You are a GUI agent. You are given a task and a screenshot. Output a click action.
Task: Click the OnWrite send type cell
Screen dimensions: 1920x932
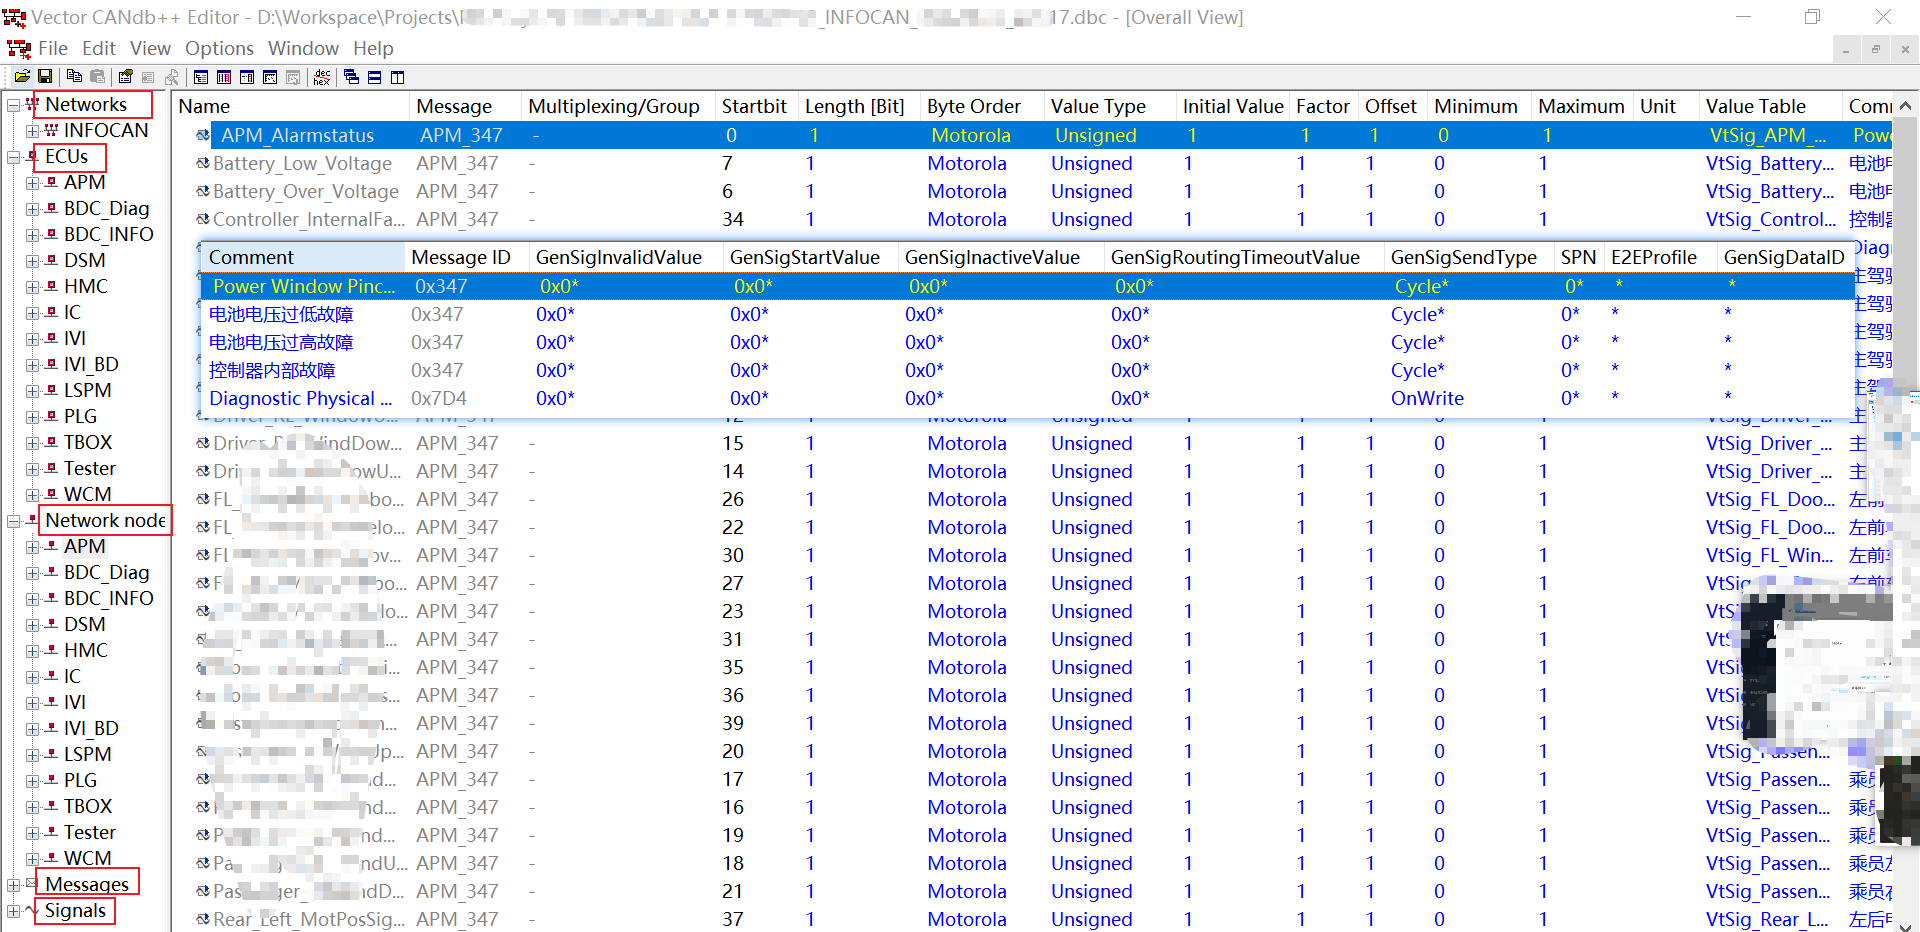click(x=1427, y=398)
